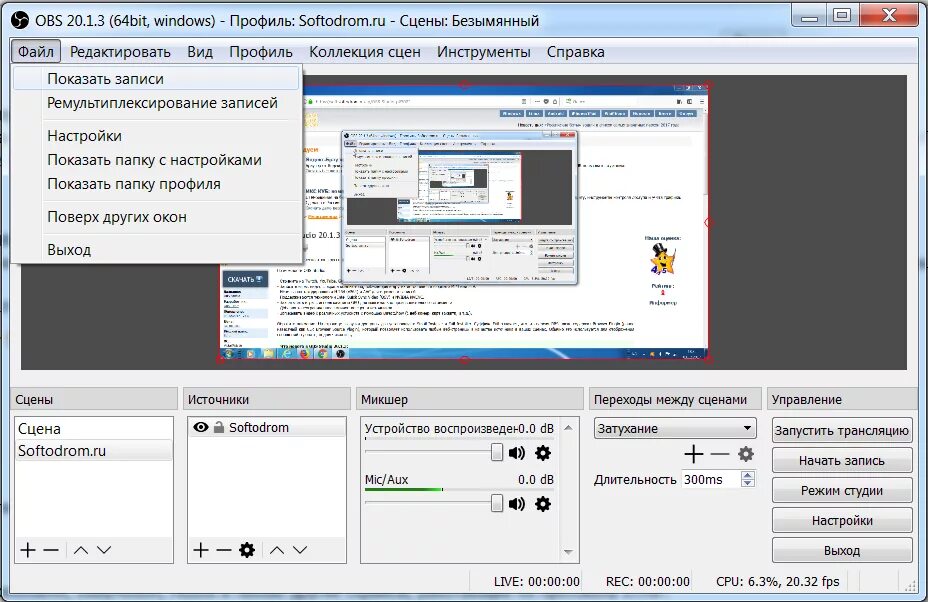Remove selected scene with minus icon
This screenshot has height=602, width=928.
[51, 550]
